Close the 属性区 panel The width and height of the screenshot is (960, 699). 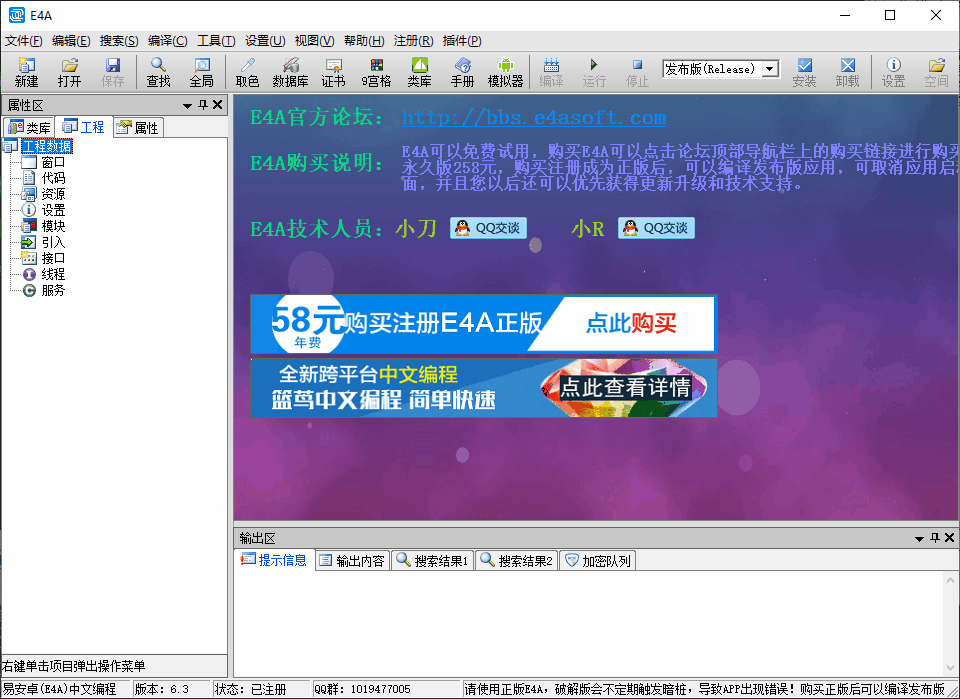pyautogui.click(x=217, y=105)
